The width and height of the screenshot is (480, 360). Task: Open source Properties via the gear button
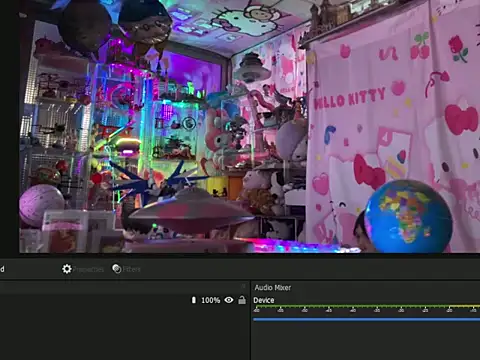83,269
